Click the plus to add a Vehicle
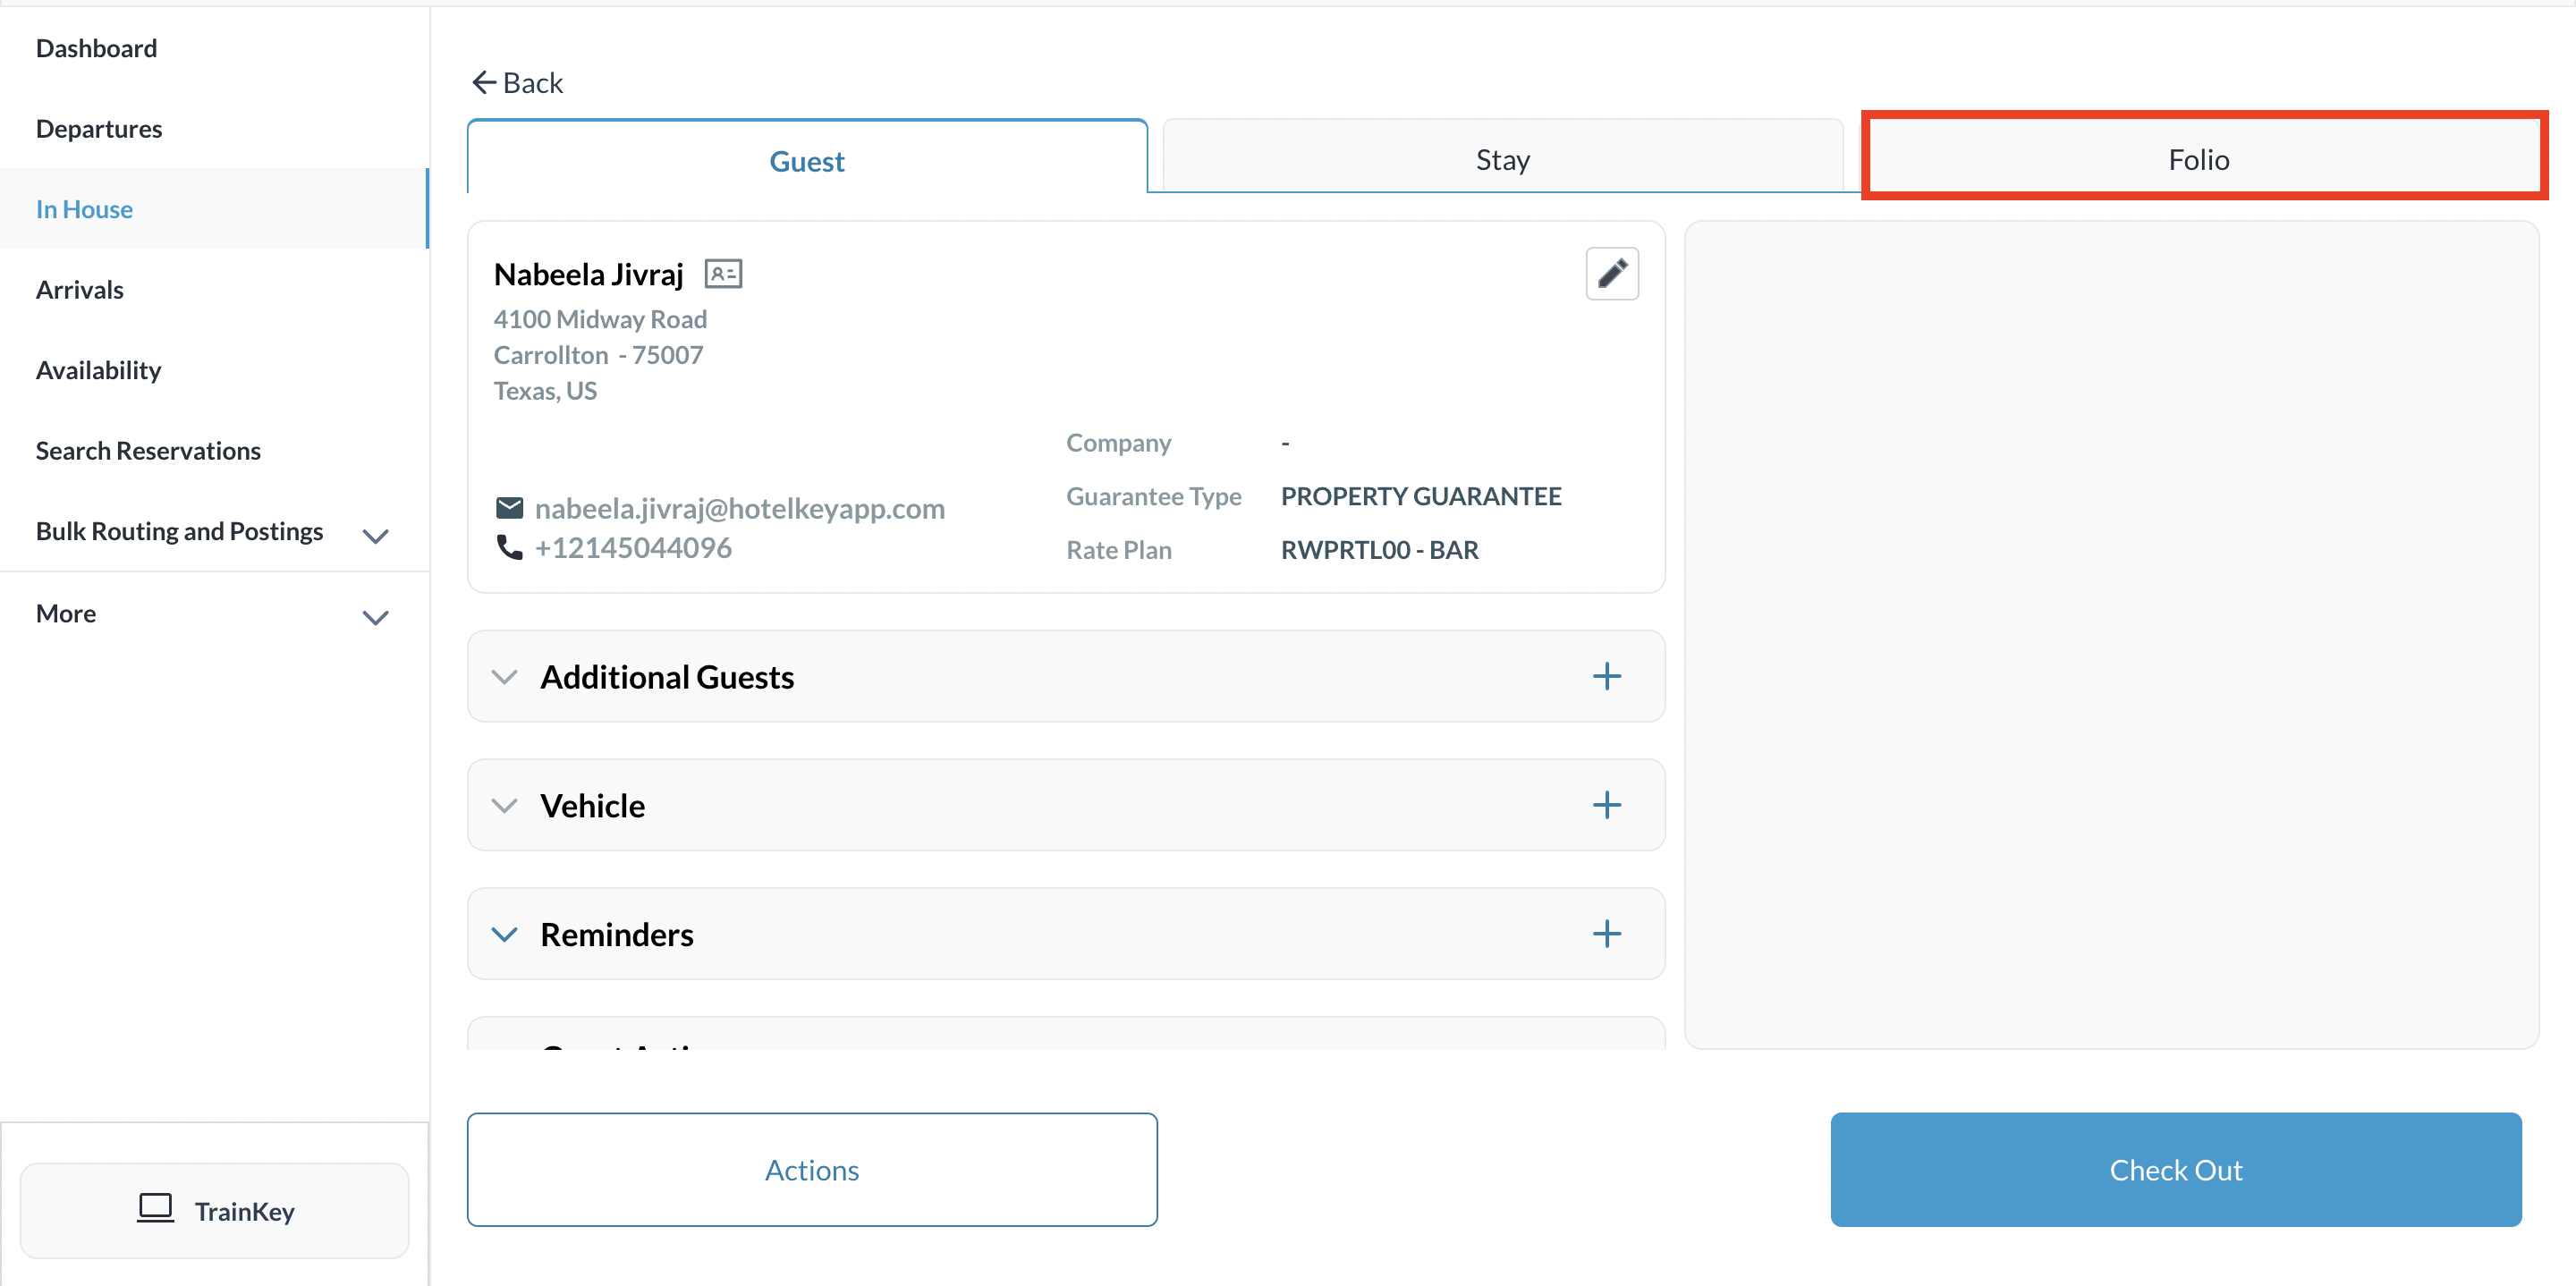The image size is (2576, 1286). [x=1606, y=805]
